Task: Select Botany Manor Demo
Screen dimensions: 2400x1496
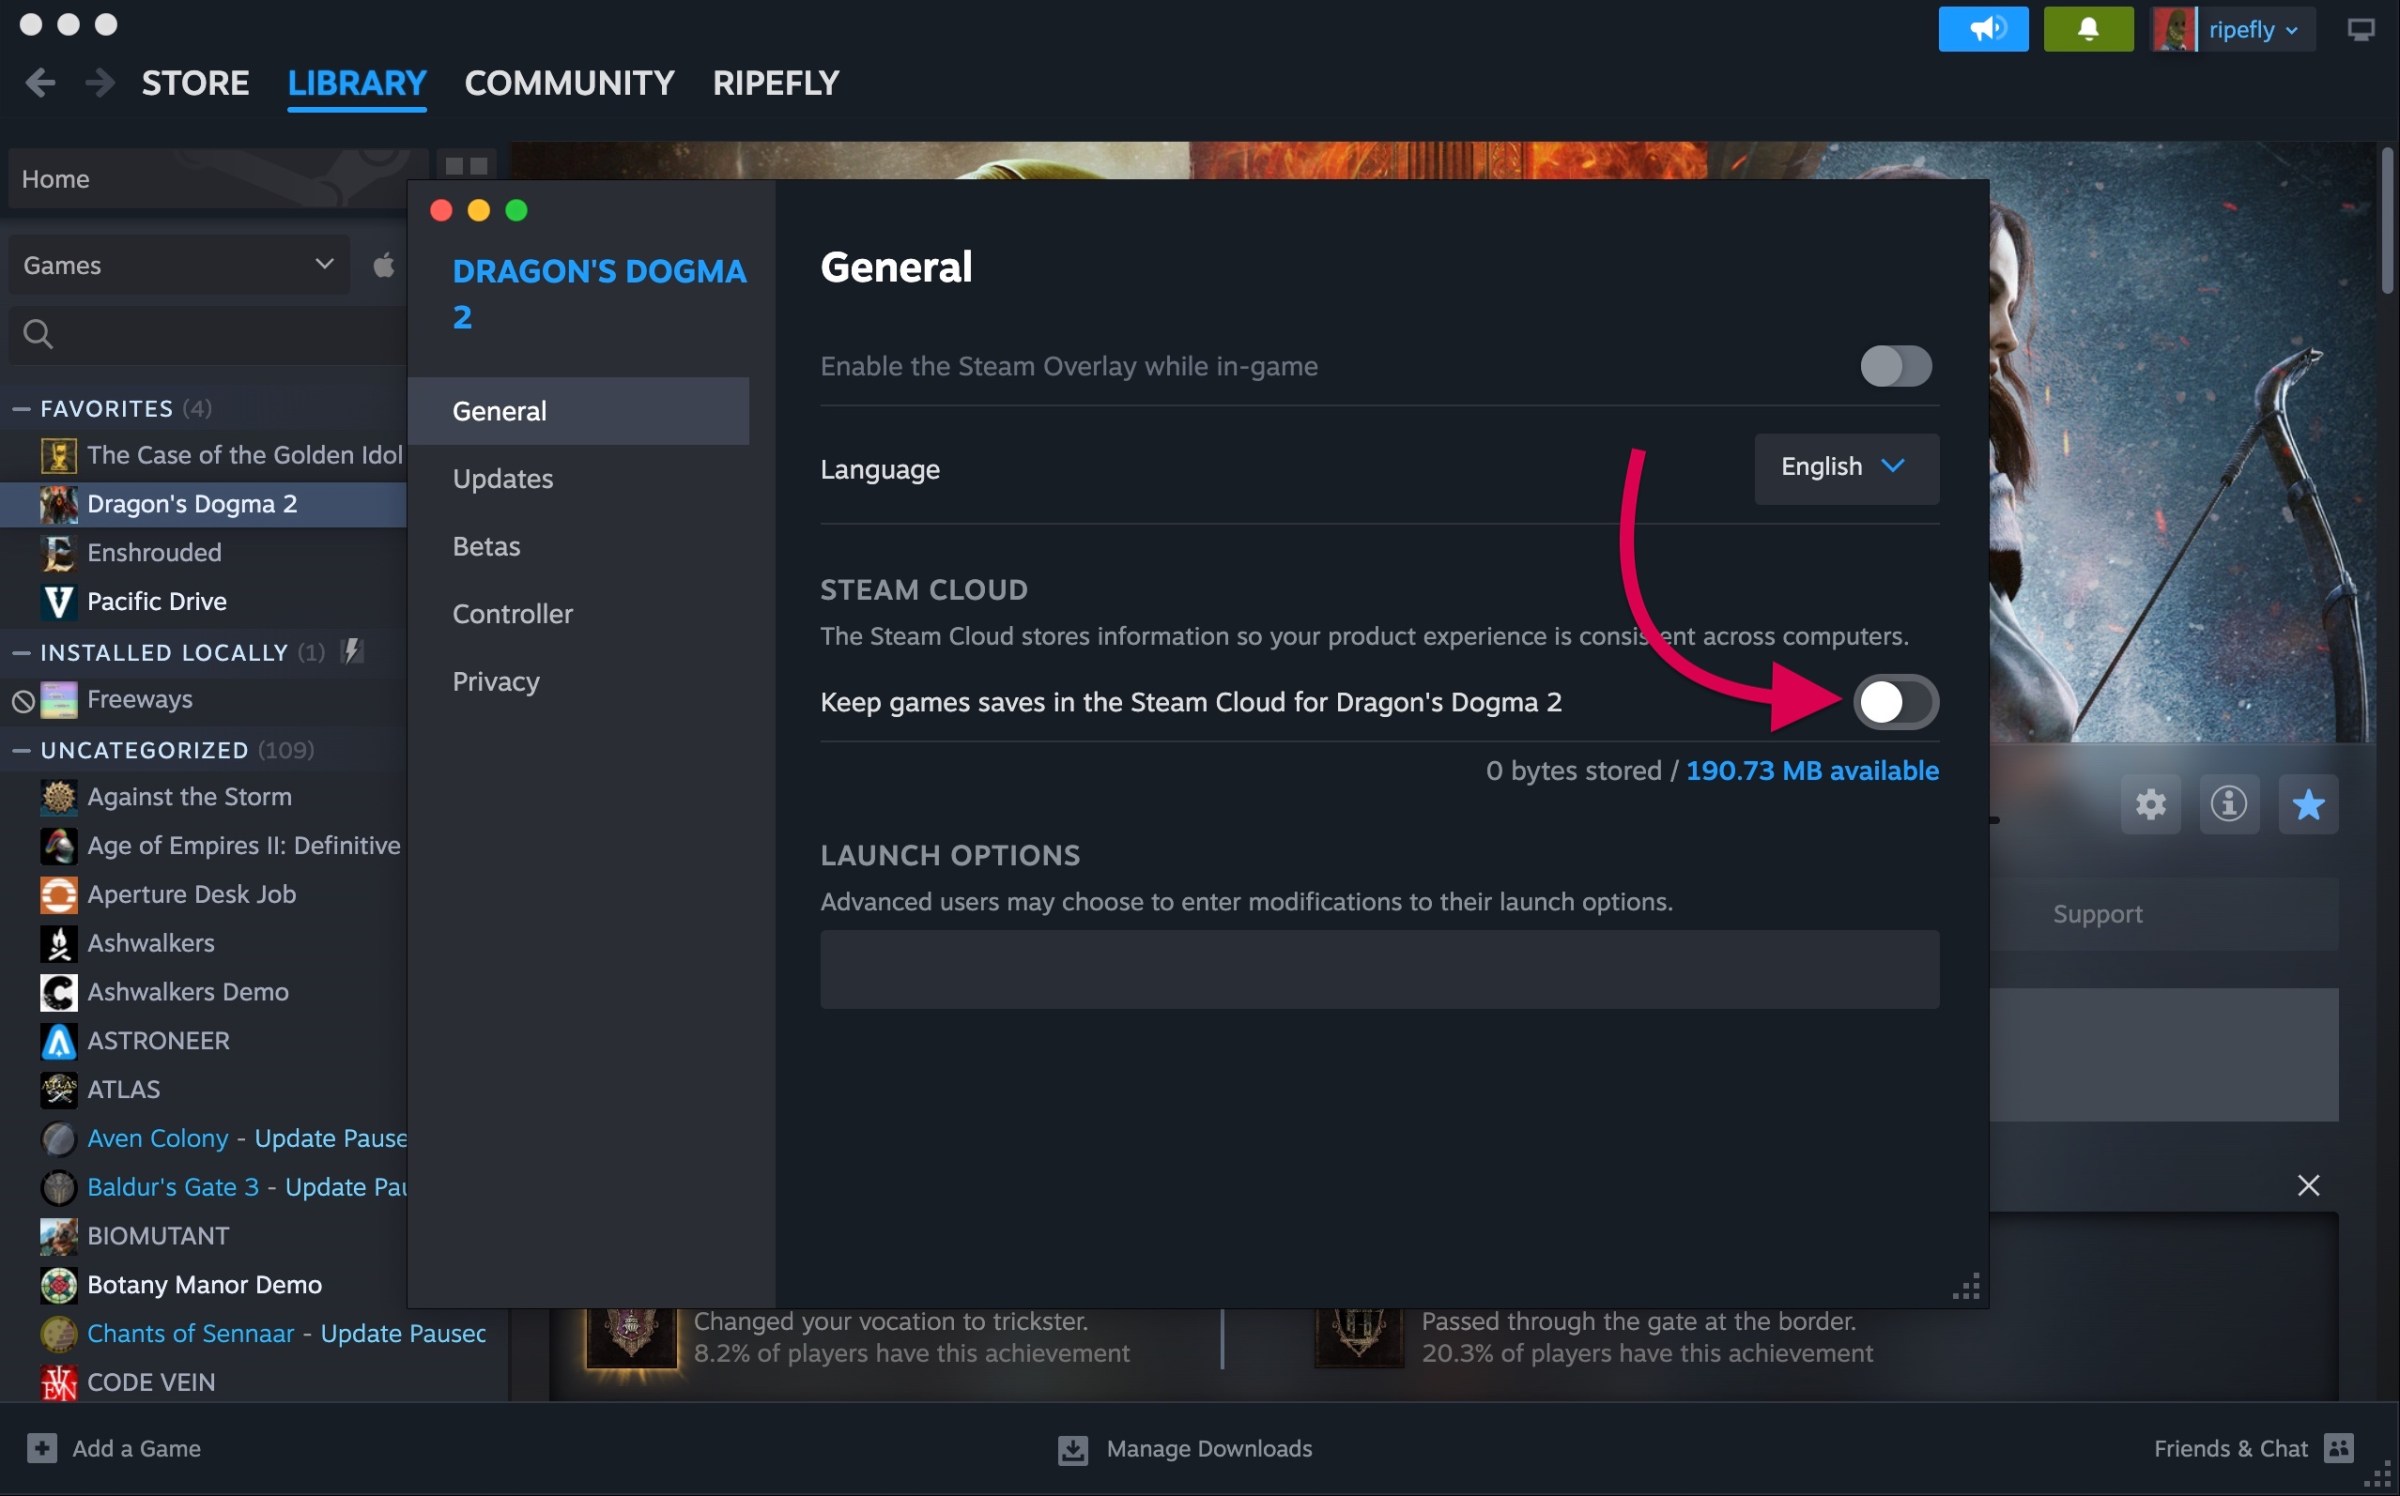Action: 204,1284
